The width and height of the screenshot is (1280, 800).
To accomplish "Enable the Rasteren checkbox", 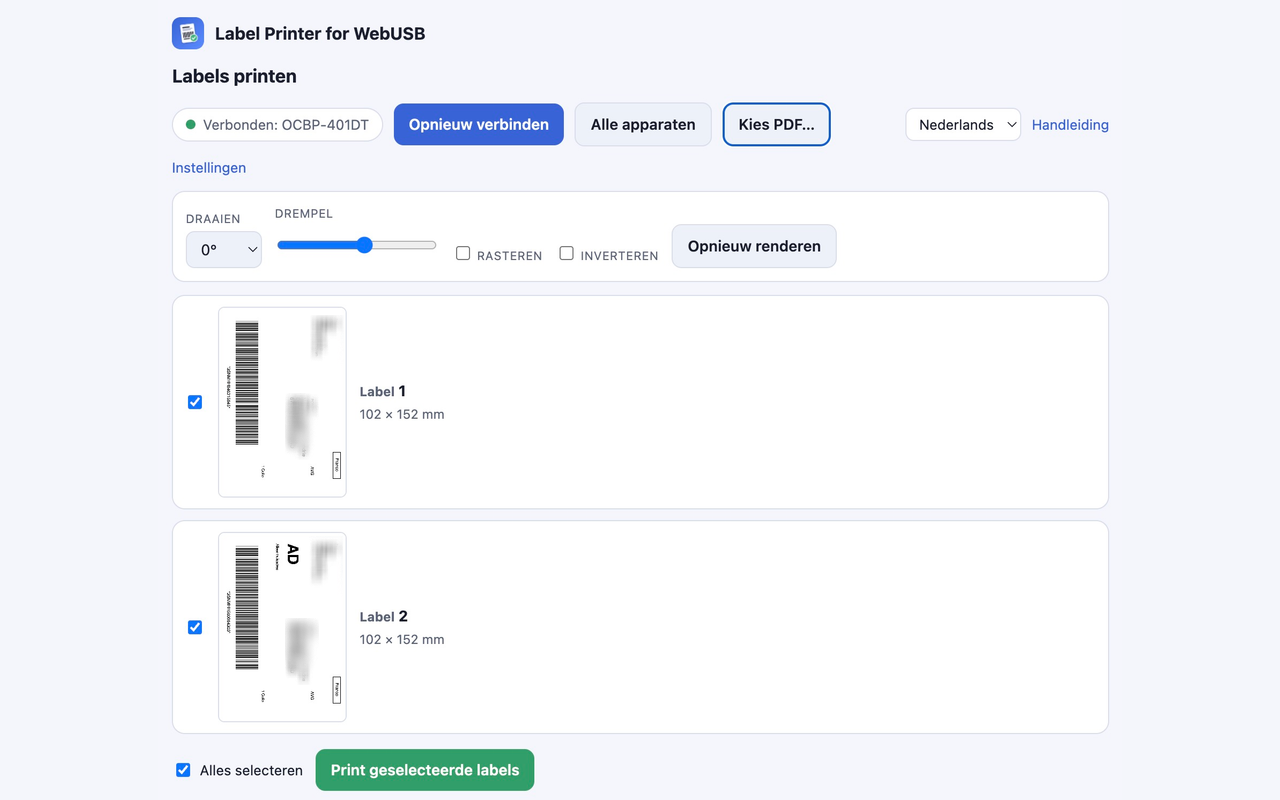I will [463, 253].
